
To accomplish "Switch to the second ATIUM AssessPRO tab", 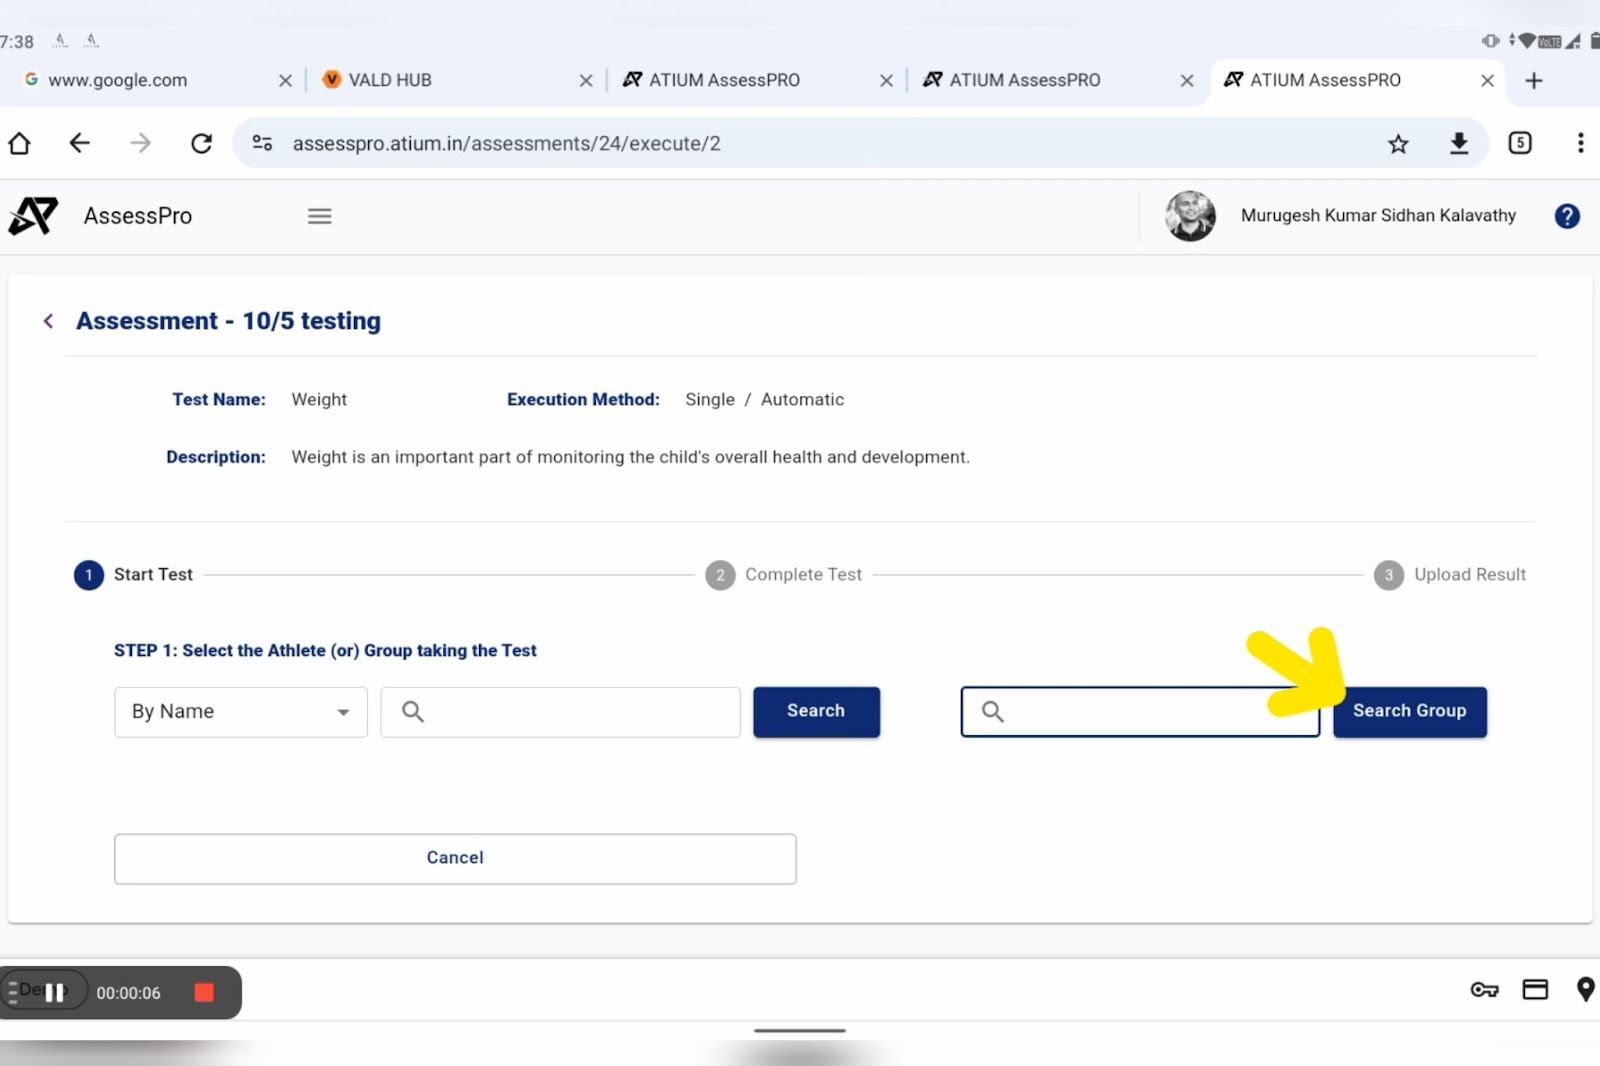I will click(1024, 80).
